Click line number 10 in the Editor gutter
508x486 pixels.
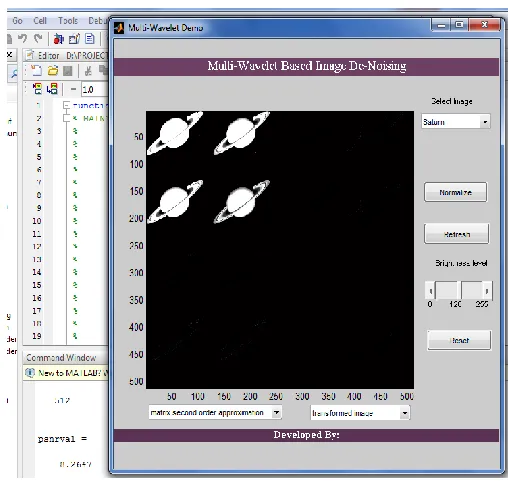[37, 221]
